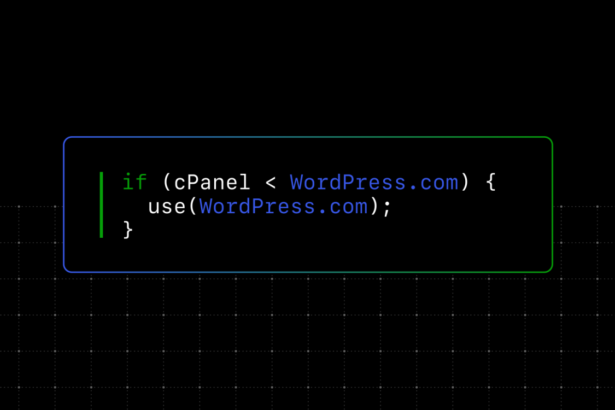615x410 pixels.
Task: Click the opening curly brace ending line one
Action: pos(491,182)
